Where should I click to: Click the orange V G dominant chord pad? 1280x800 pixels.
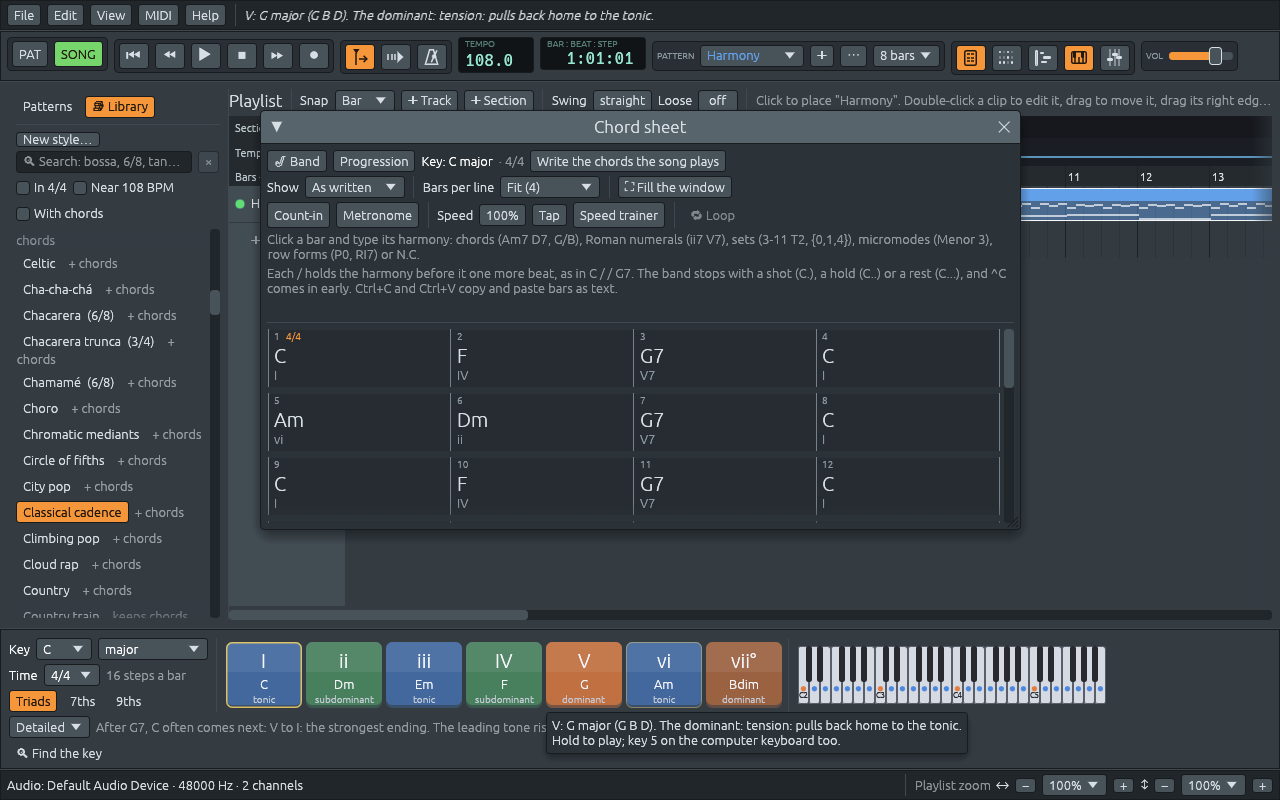584,675
